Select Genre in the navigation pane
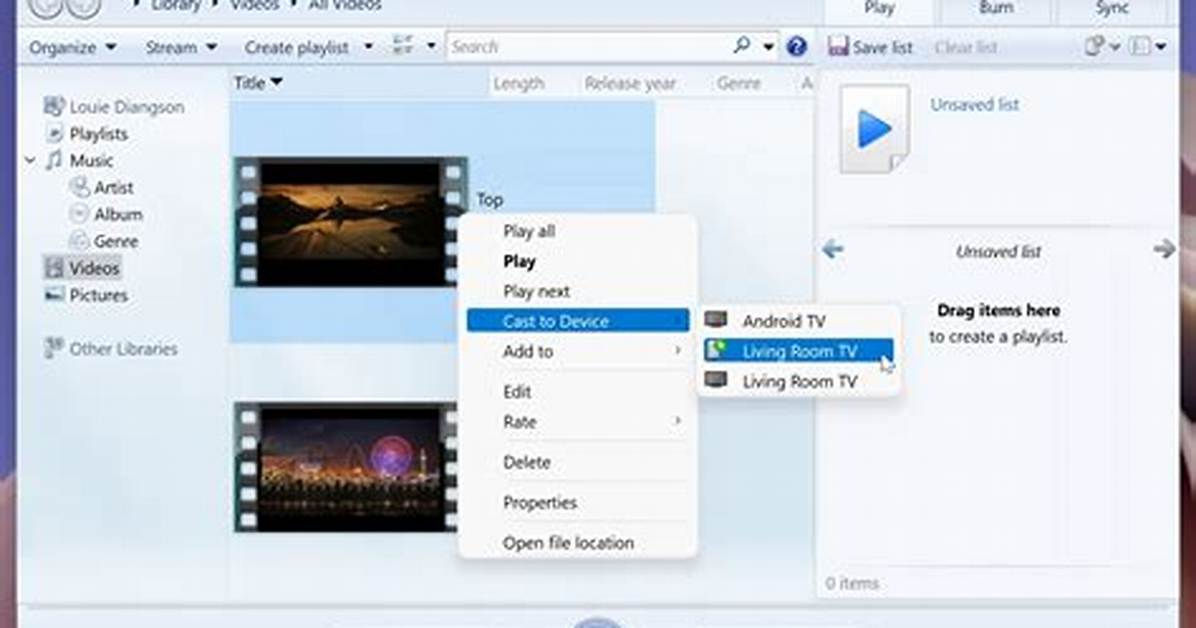Image resolution: width=1196 pixels, height=628 pixels. click(x=116, y=241)
